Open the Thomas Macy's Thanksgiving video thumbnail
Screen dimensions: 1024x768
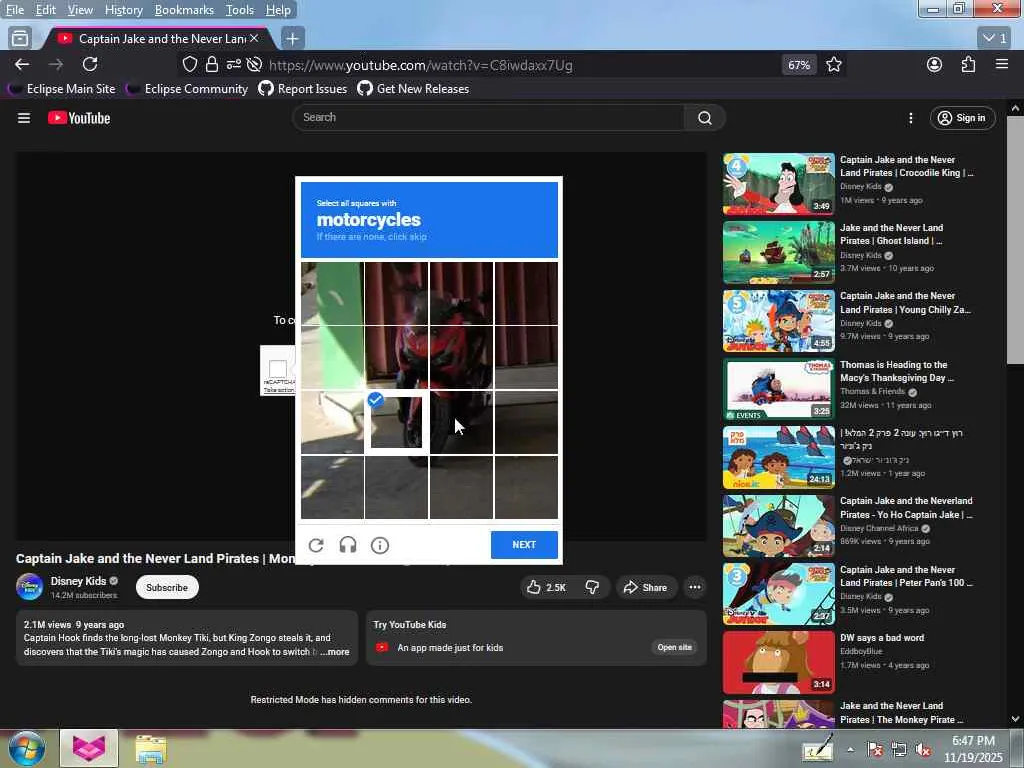pos(778,389)
